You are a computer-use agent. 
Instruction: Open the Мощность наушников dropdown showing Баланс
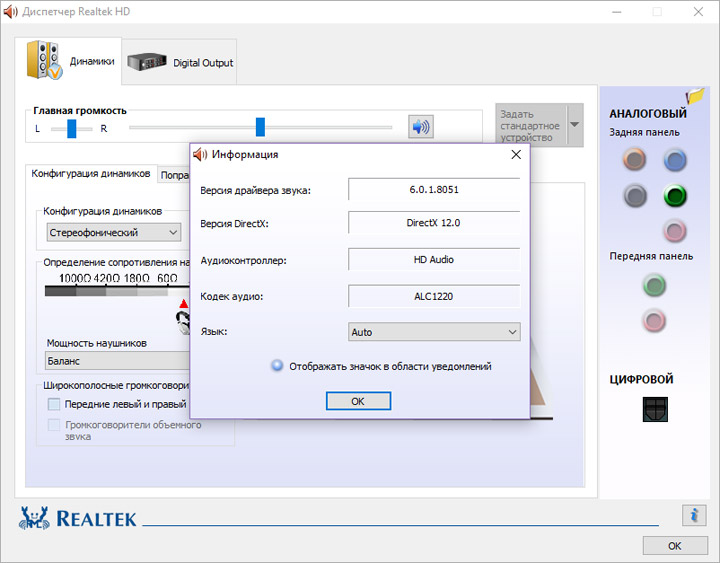pos(118,361)
